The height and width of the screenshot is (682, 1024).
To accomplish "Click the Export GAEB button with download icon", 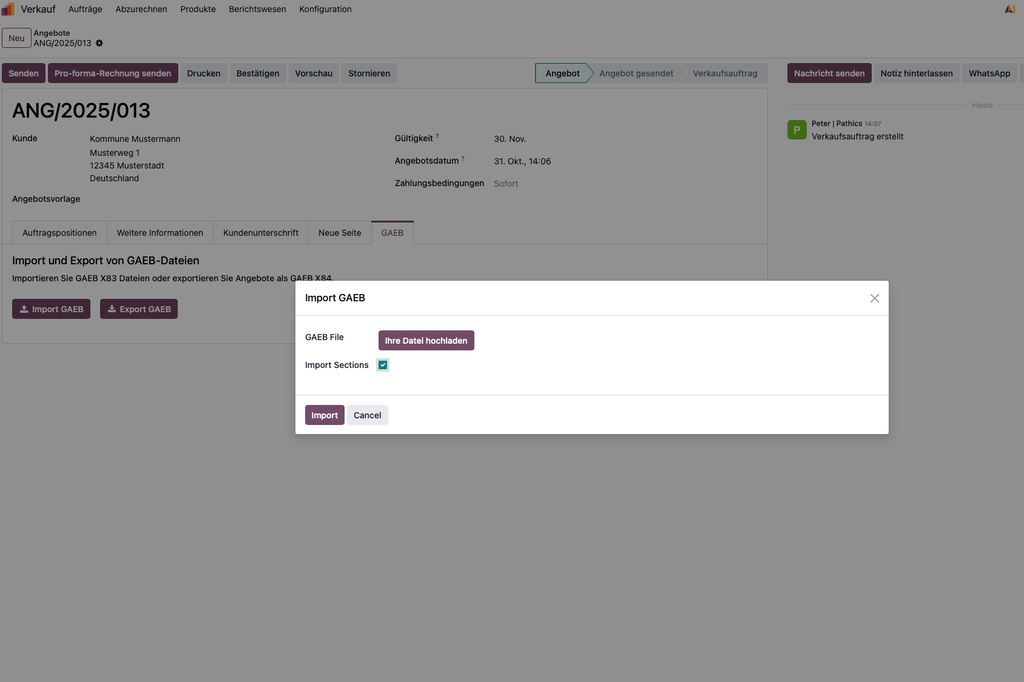I will pyautogui.click(x=138, y=309).
